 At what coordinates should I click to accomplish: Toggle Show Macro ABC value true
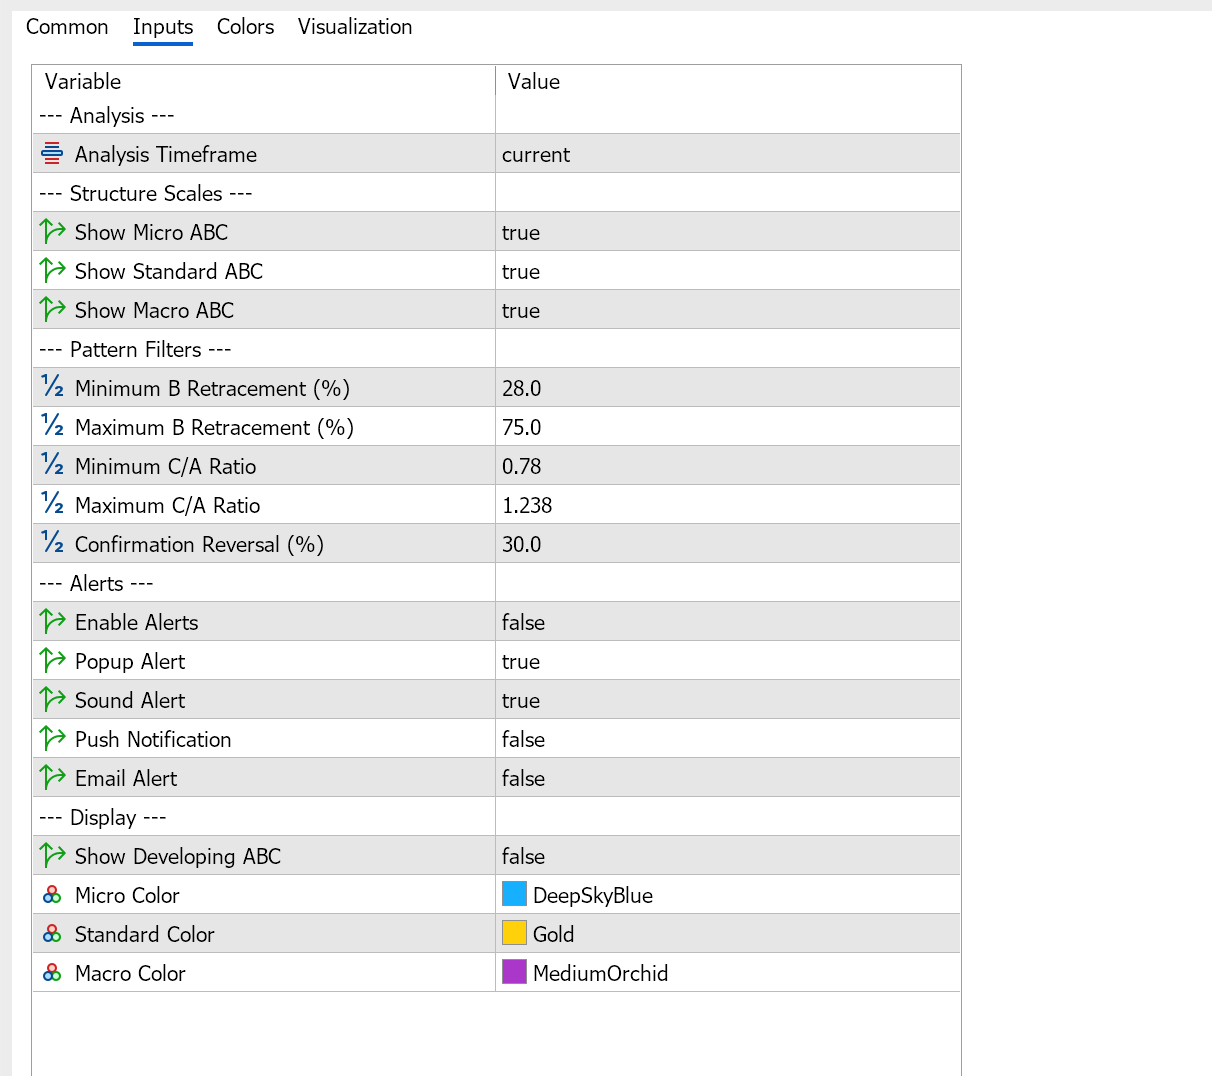[x=728, y=310]
